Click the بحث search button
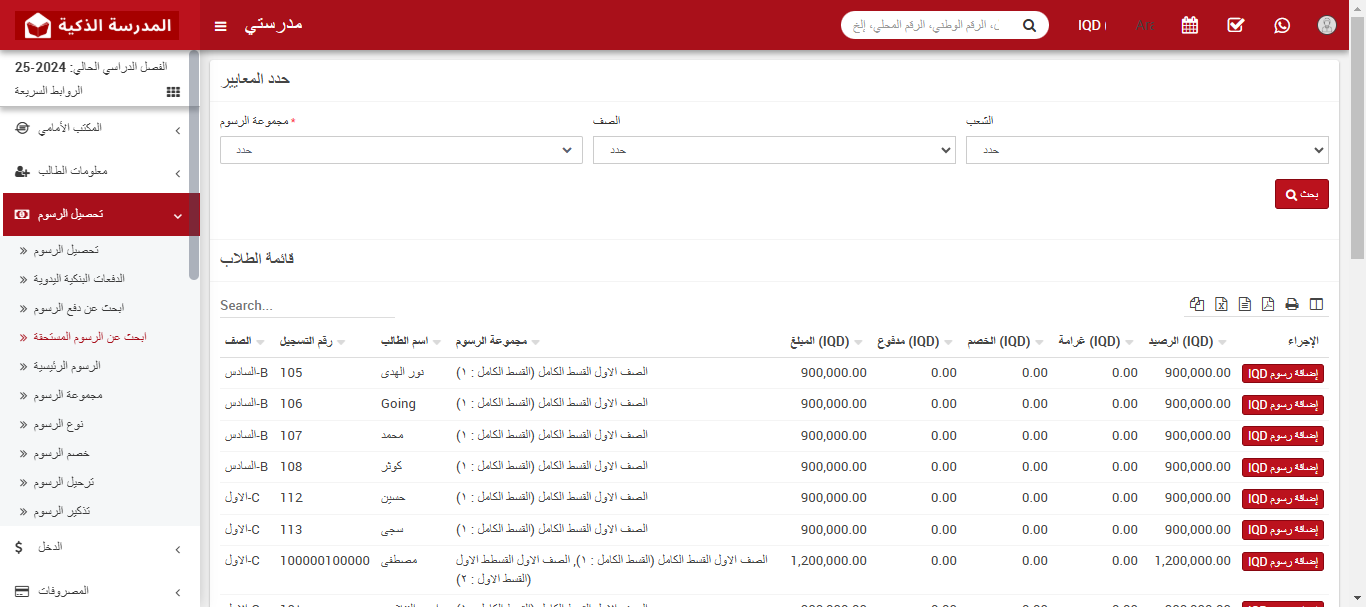 (x=1301, y=193)
